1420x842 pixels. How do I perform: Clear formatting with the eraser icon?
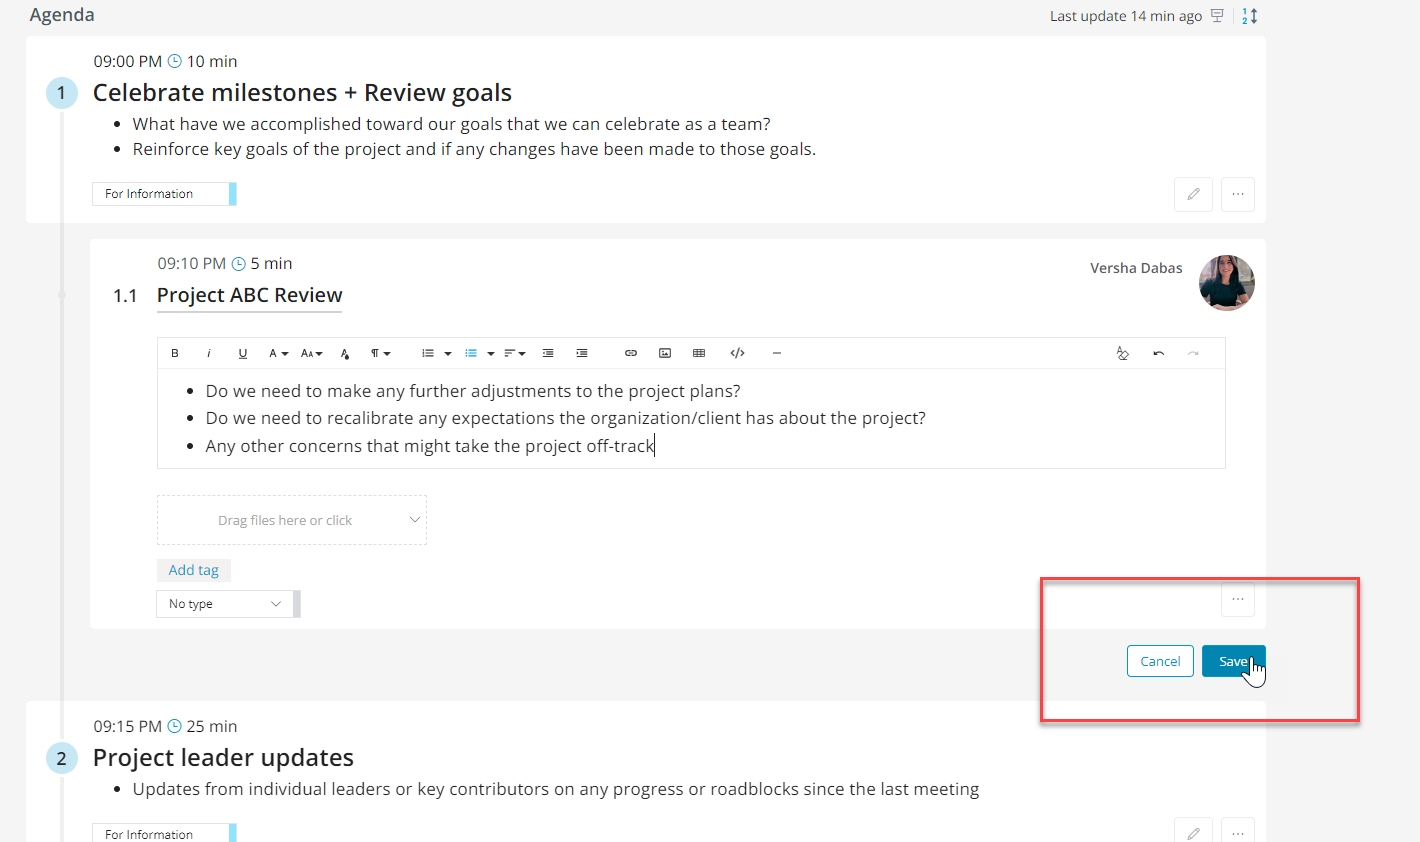1123,353
